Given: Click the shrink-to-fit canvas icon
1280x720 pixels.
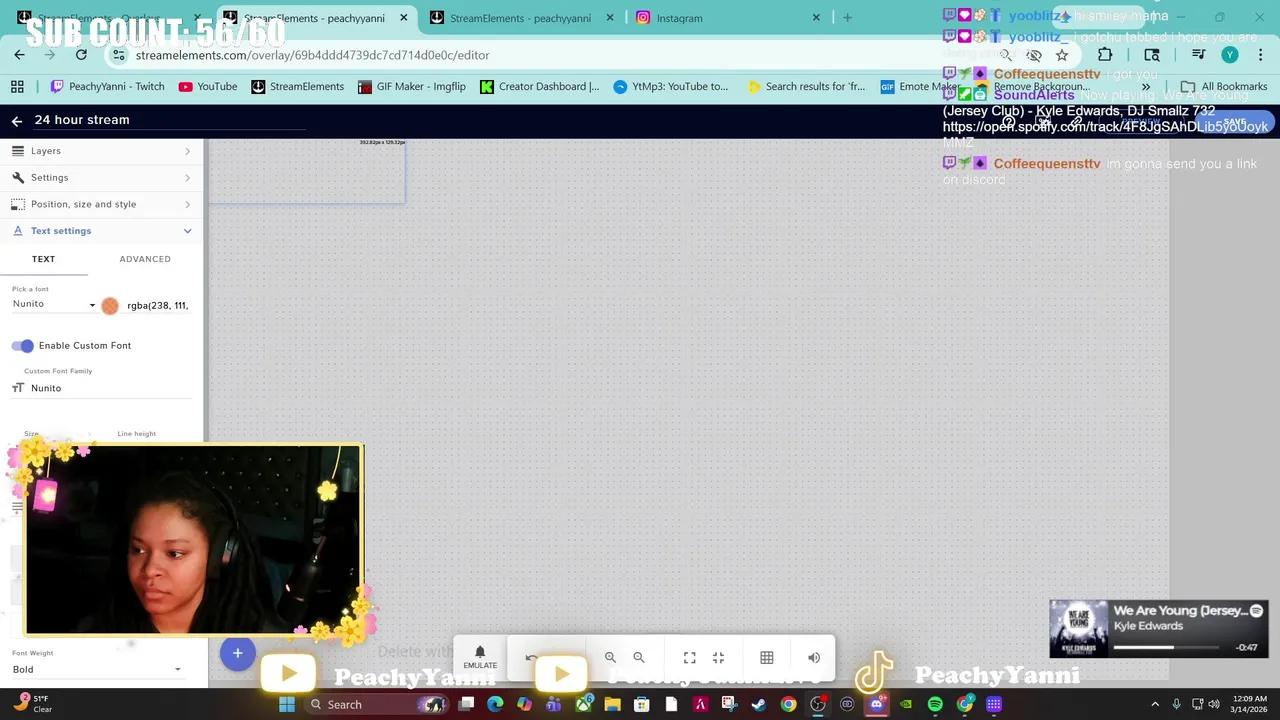Looking at the screenshot, I should click(x=718, y=658).
